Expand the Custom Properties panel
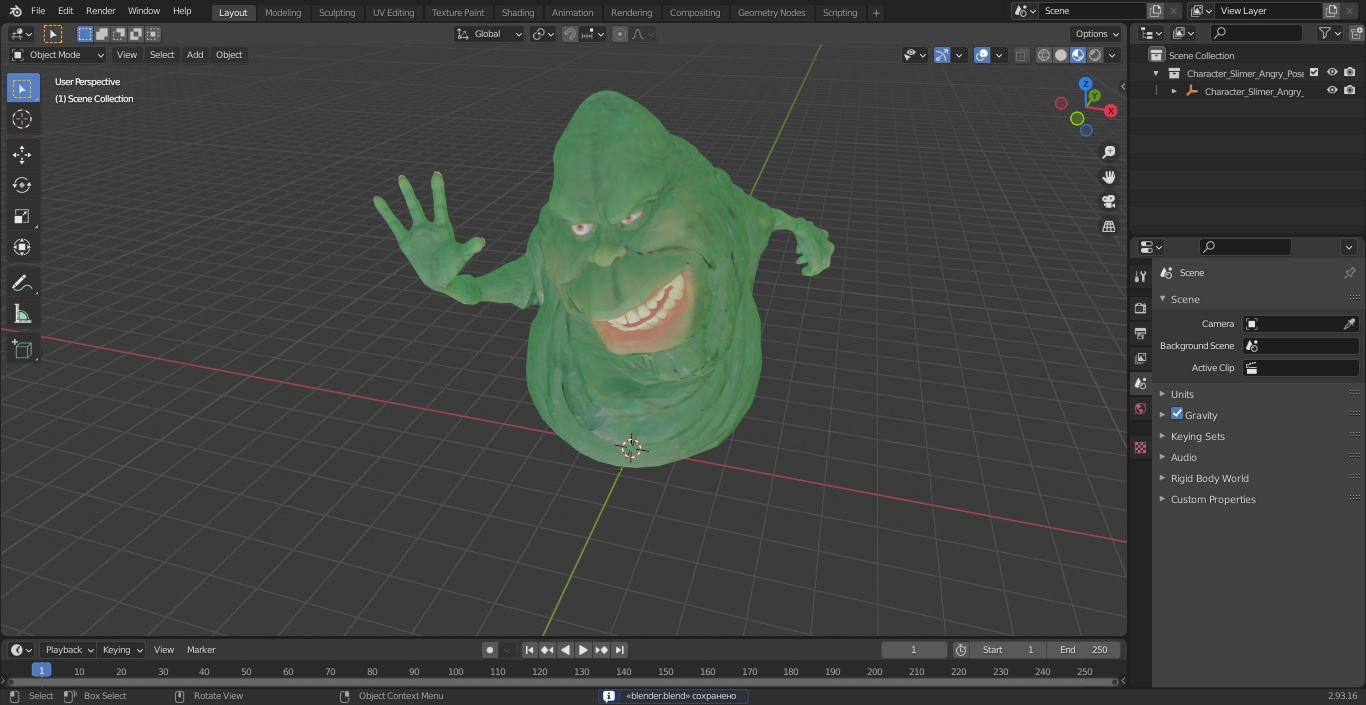This screenshot has width=1366, height=705. [1213, 499]
